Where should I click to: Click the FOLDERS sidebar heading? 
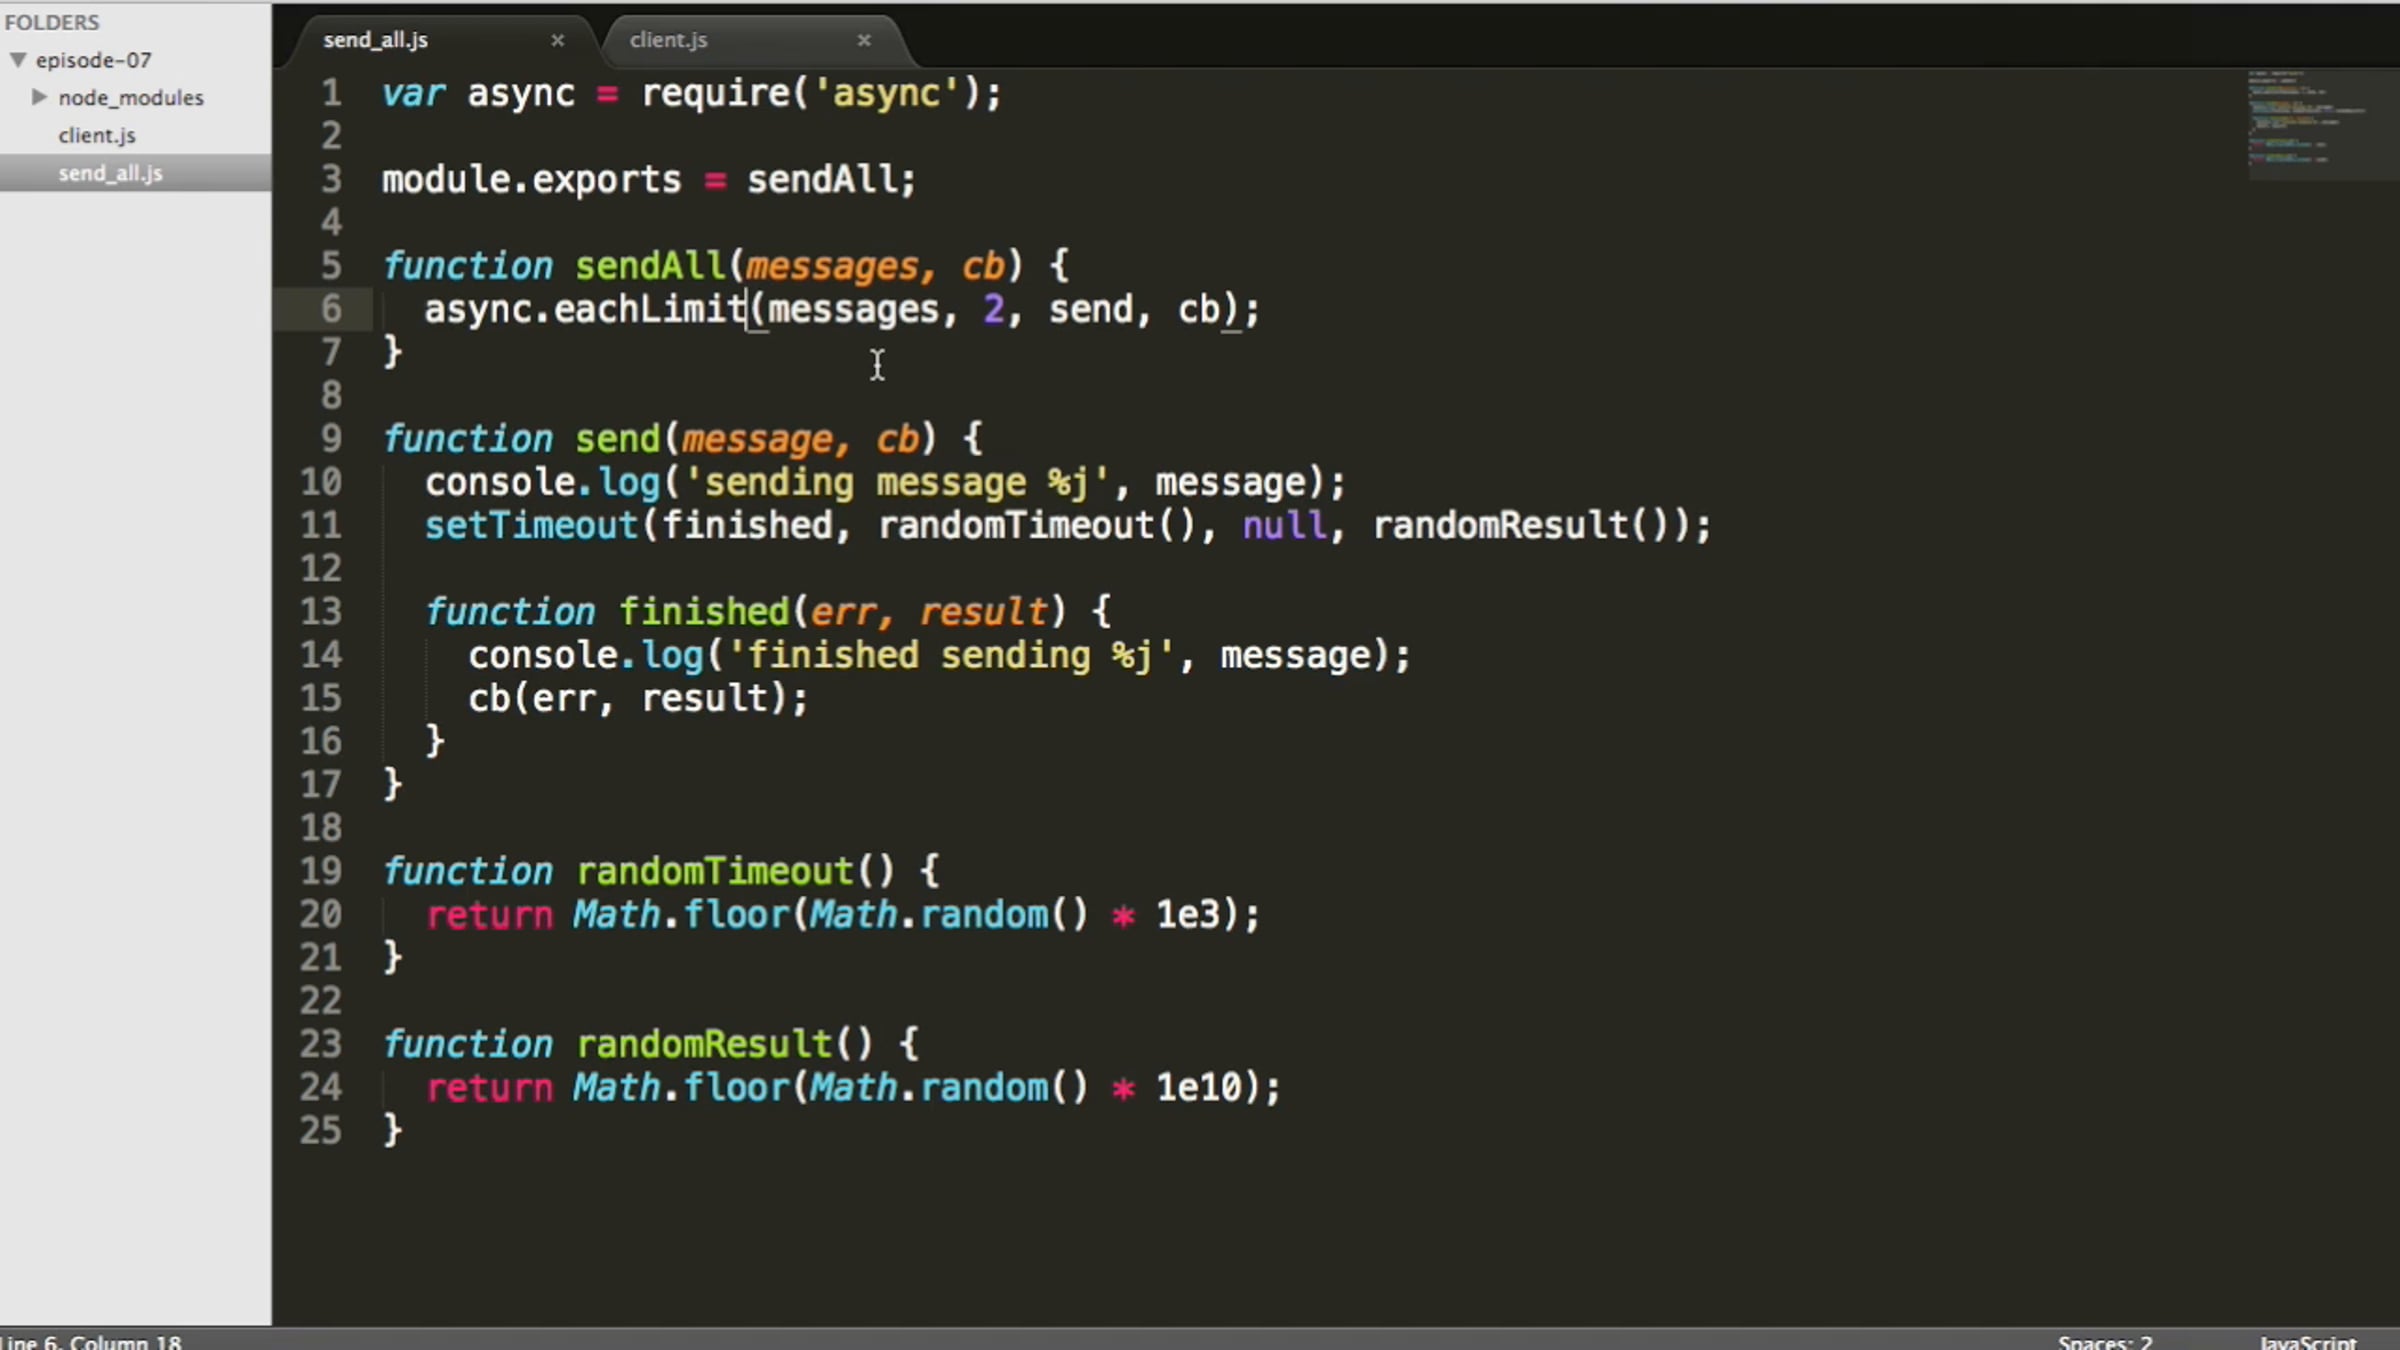click(52, 22)
